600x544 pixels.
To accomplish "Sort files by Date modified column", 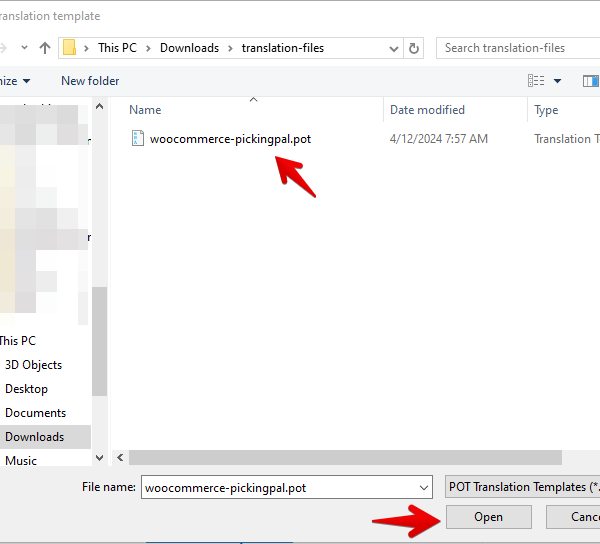I will tap(427, 110).
